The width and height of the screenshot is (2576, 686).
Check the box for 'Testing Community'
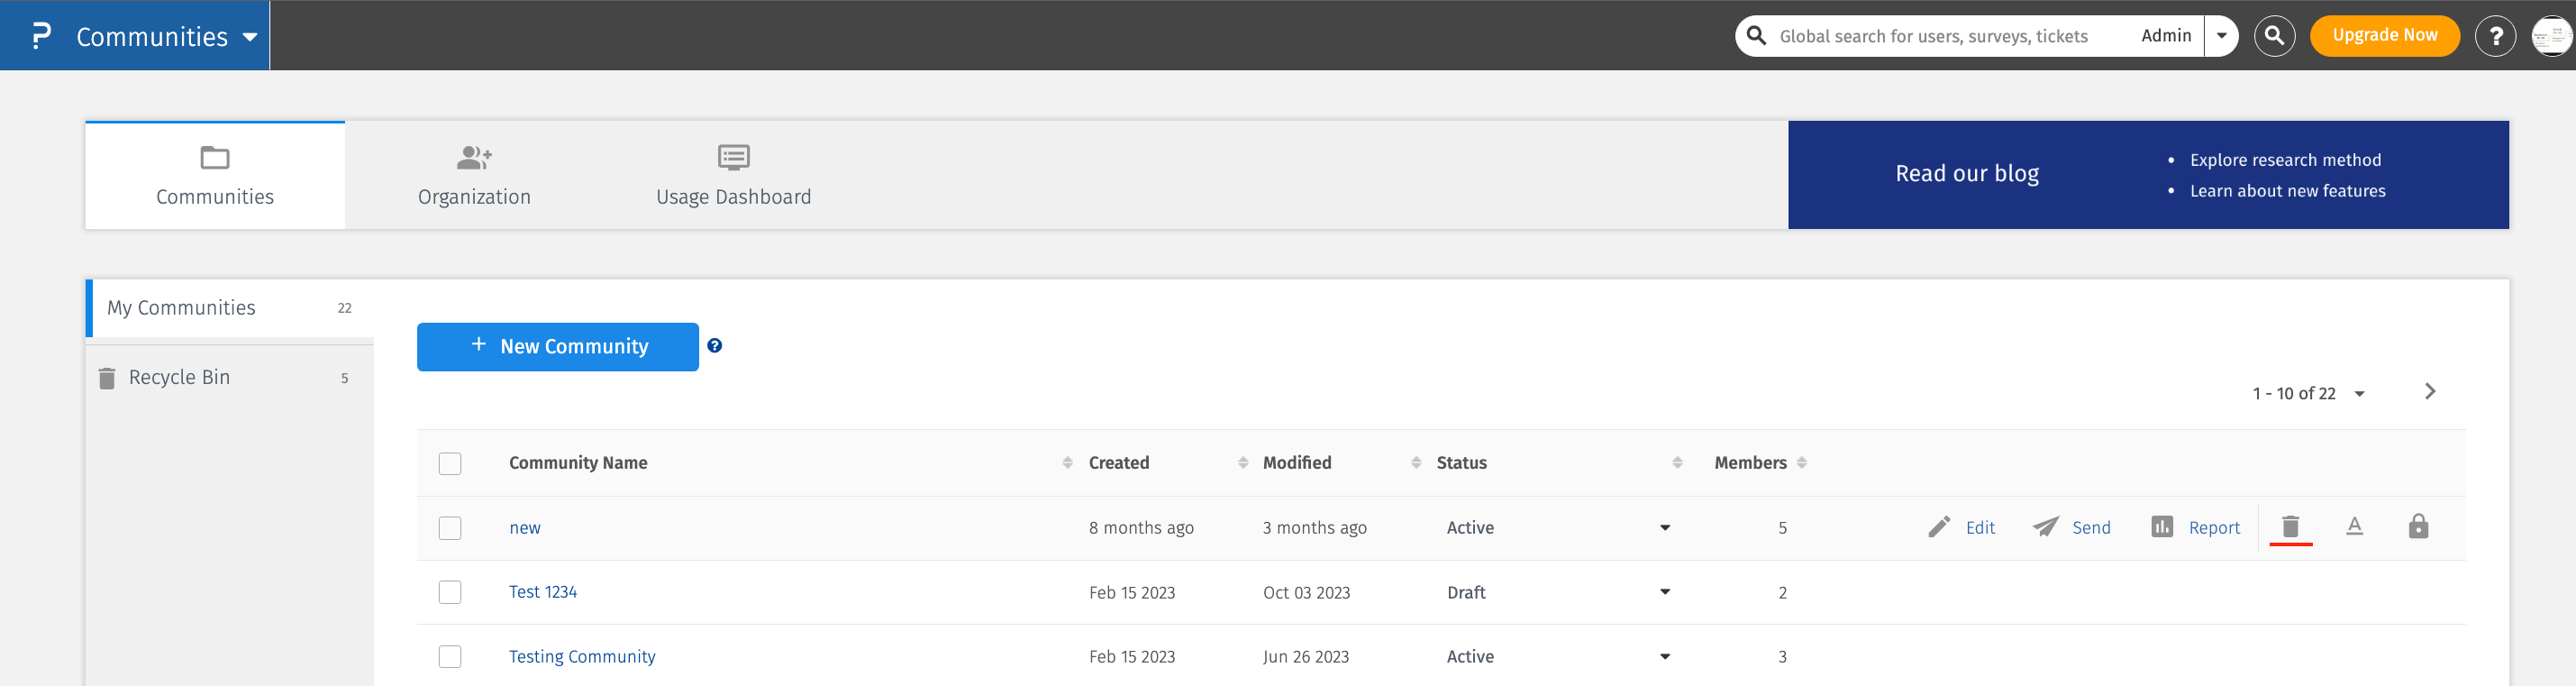[450, 656]
